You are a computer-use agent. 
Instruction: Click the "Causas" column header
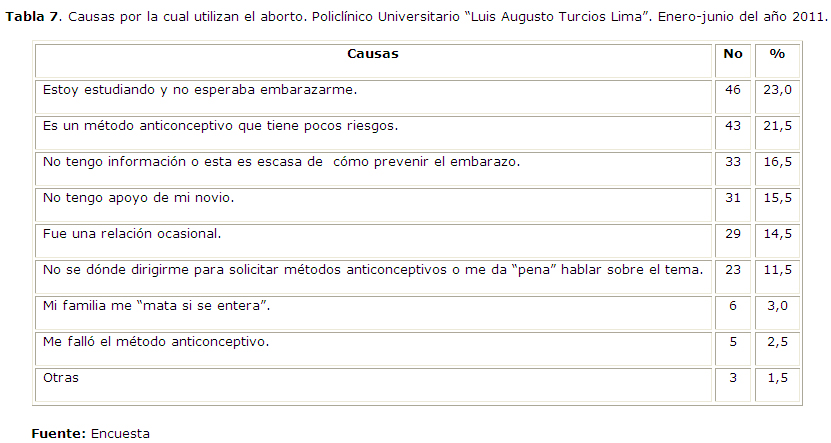[x=372, y=54]
